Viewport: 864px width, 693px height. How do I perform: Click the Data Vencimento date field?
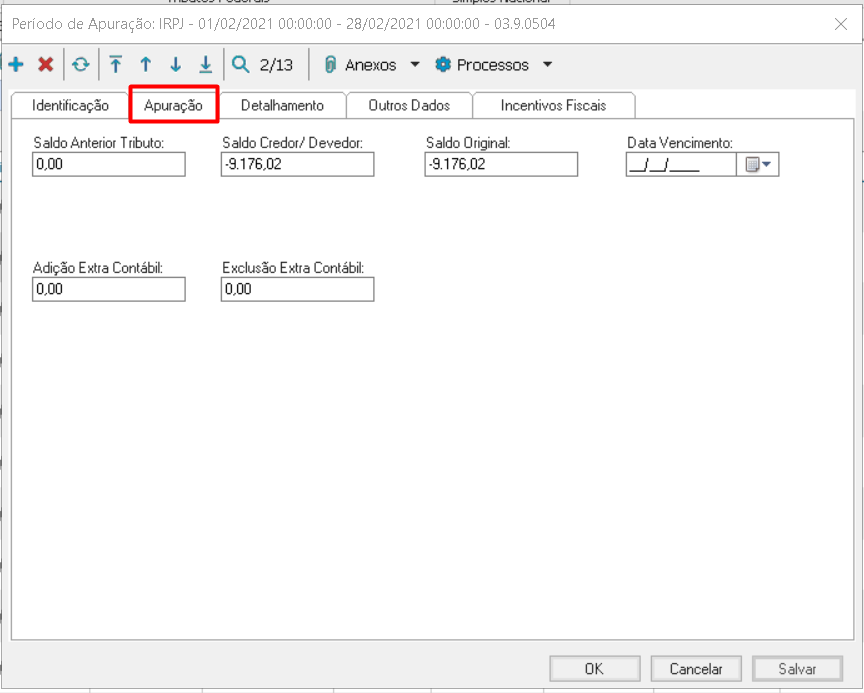pyautogui.click(x=682, y=164)
